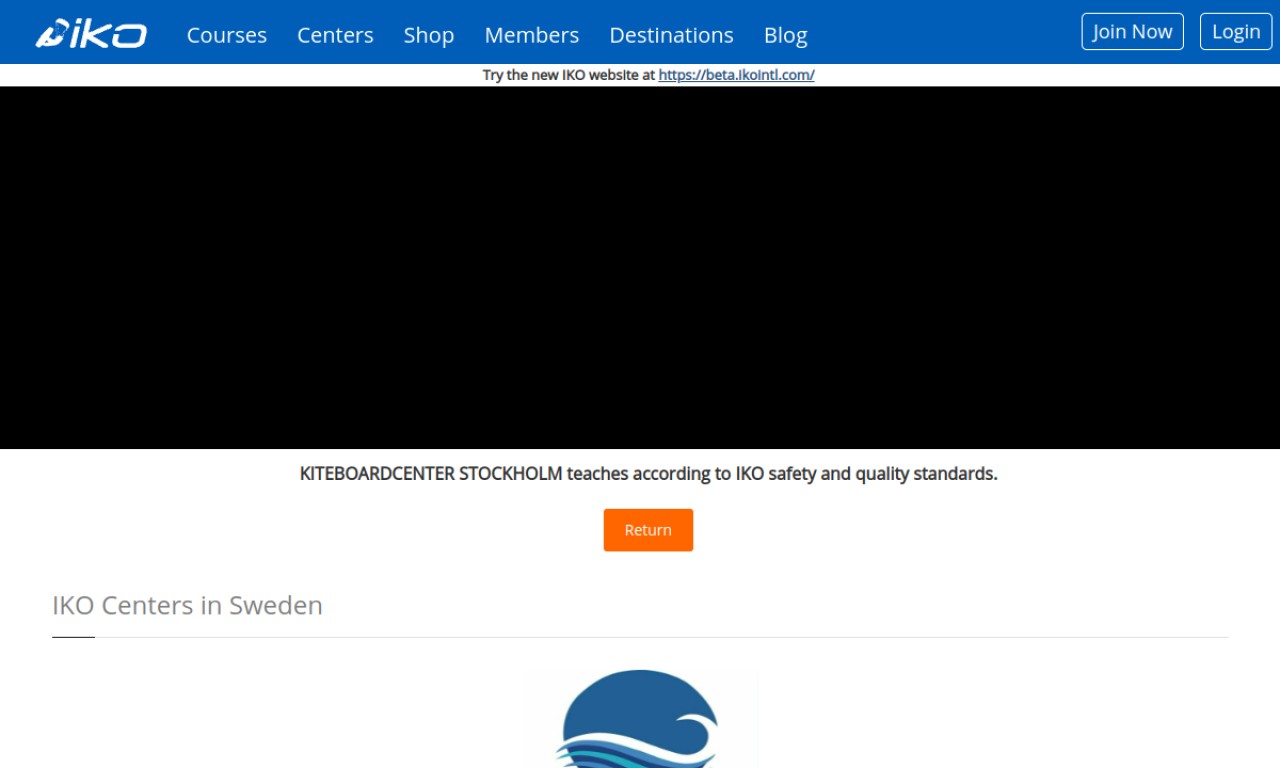Select the 'IKO Centers in Sweden' heading
This screenshot has height=768, width=1280.
click(x=187, y=605)
